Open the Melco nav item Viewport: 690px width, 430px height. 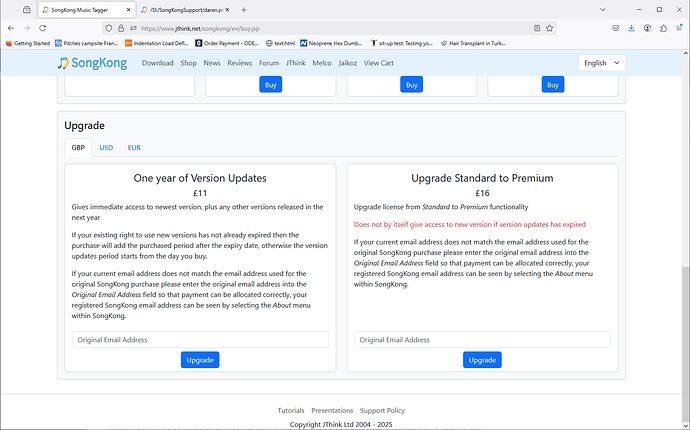(x=322, y=63)
